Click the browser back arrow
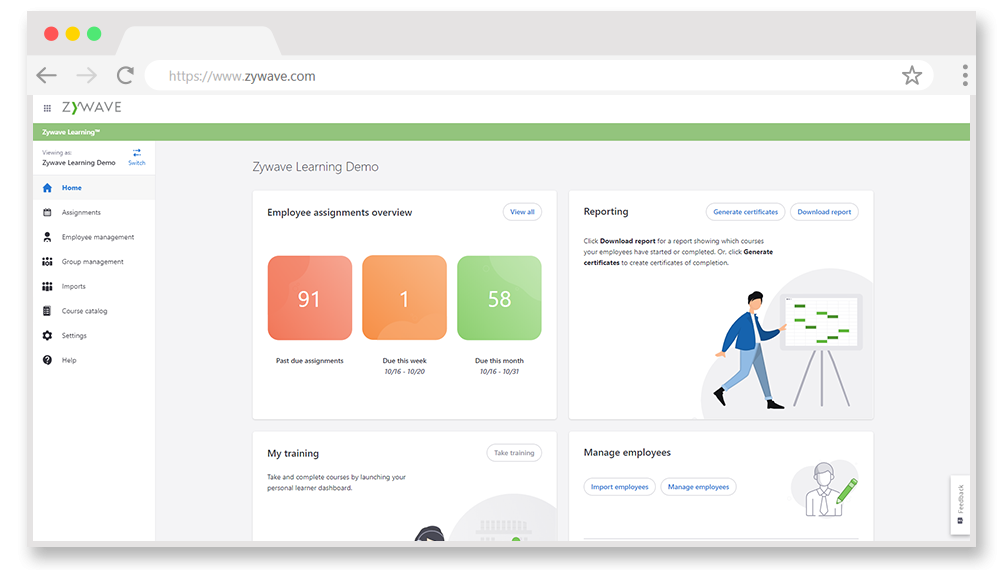 47,75
